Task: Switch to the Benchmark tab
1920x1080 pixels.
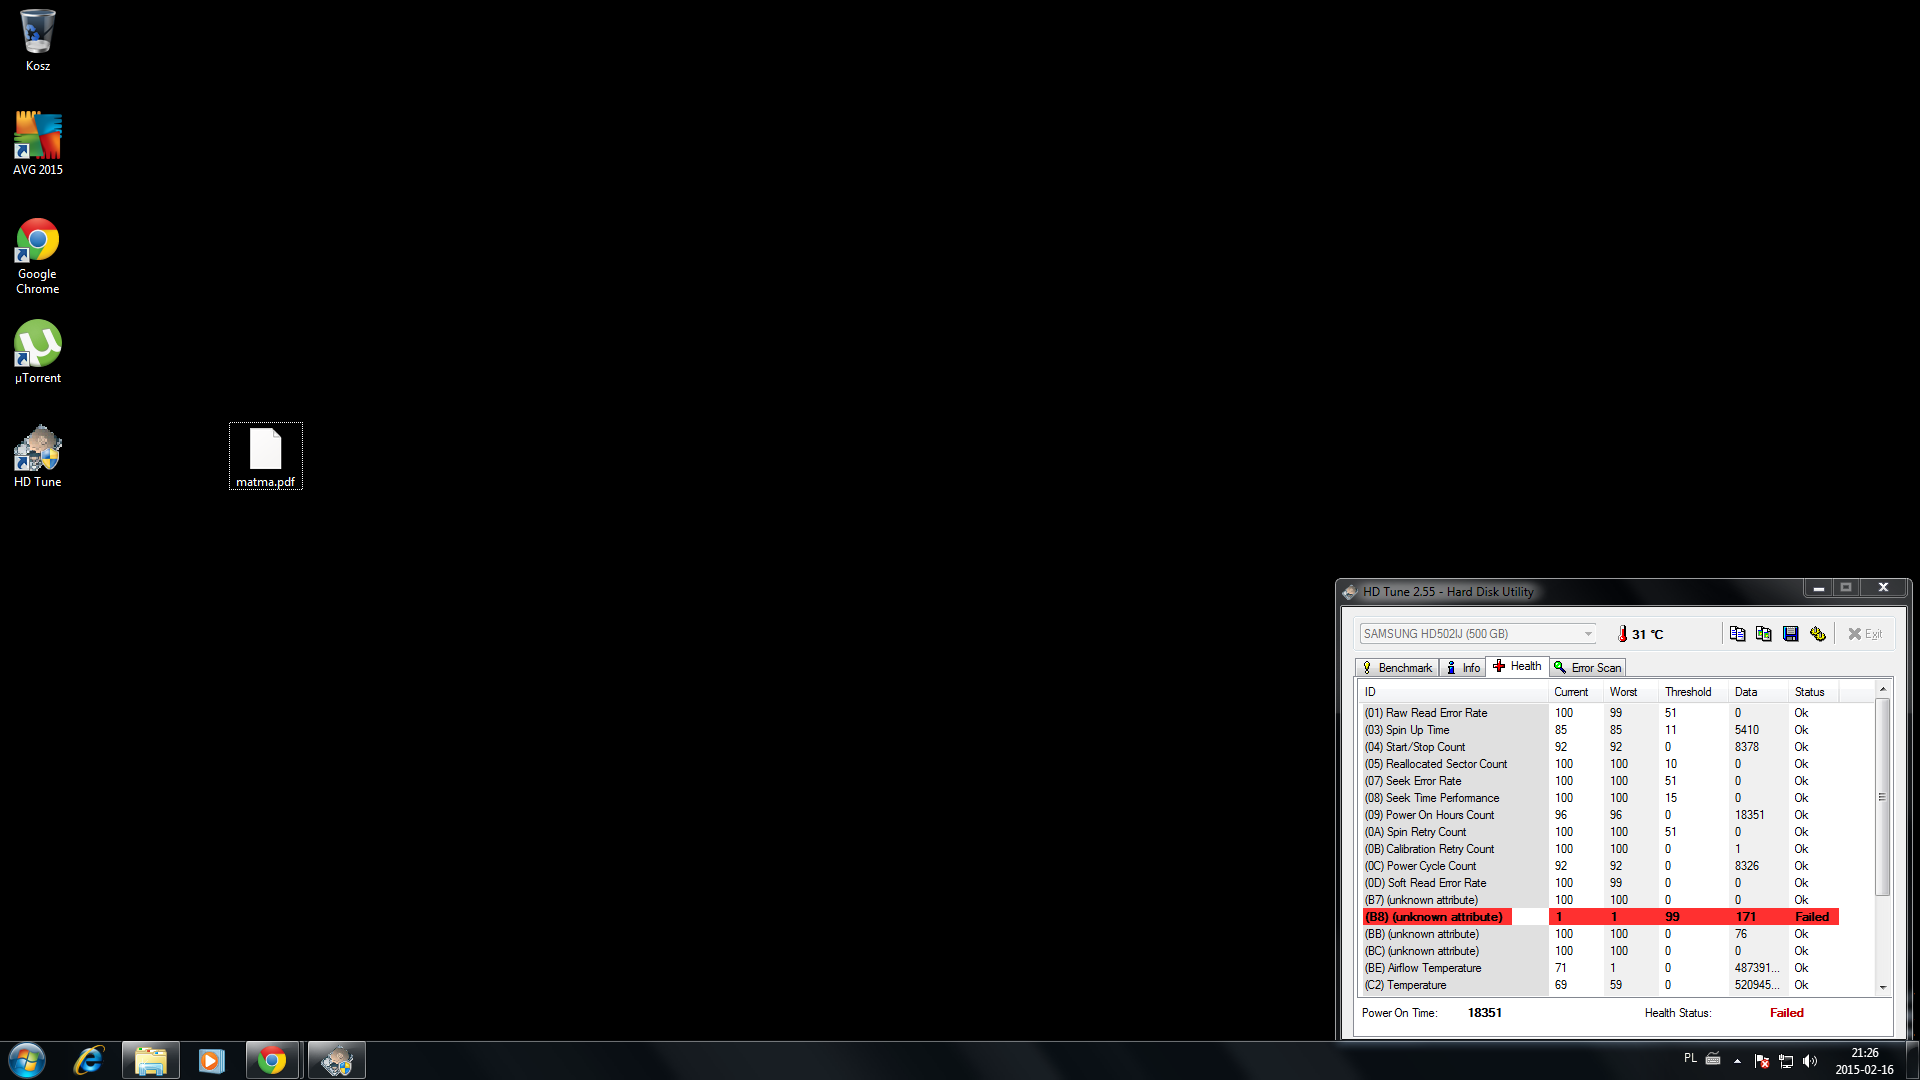Action: [x=1397, y=667]
